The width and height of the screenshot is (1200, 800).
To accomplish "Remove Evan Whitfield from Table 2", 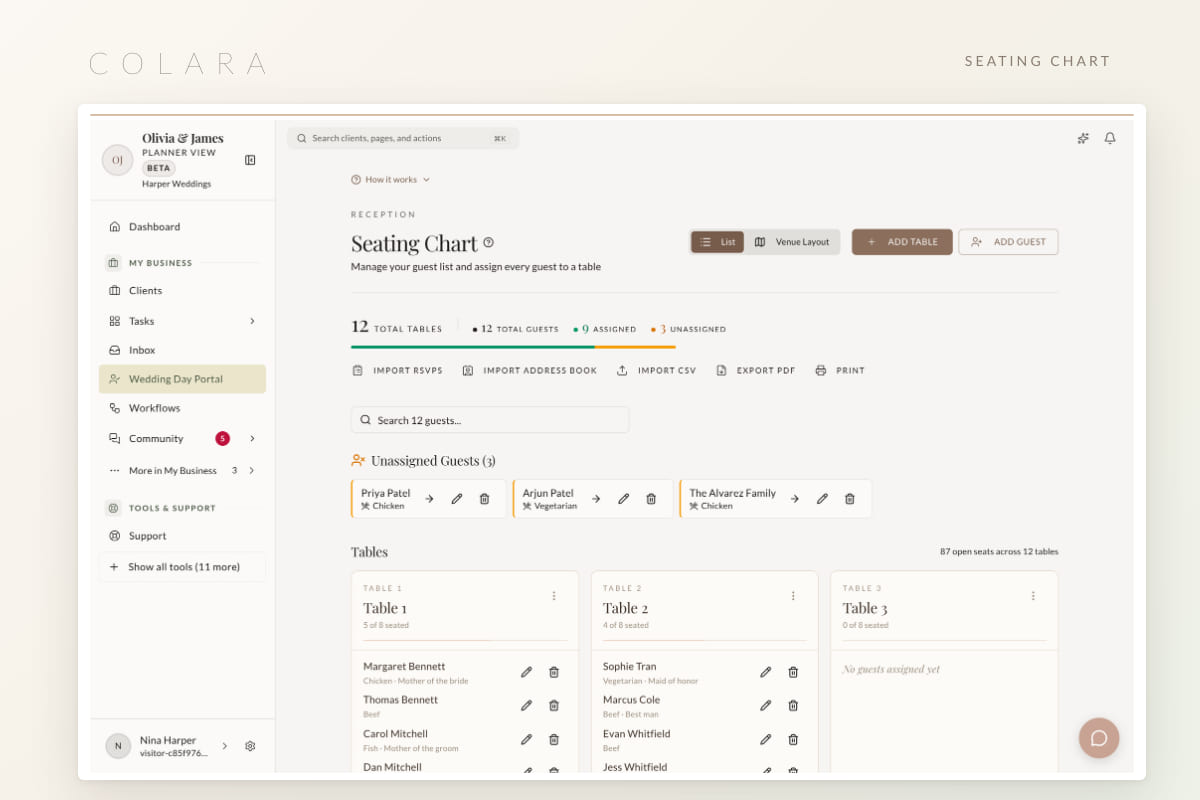I will (793, 739).
